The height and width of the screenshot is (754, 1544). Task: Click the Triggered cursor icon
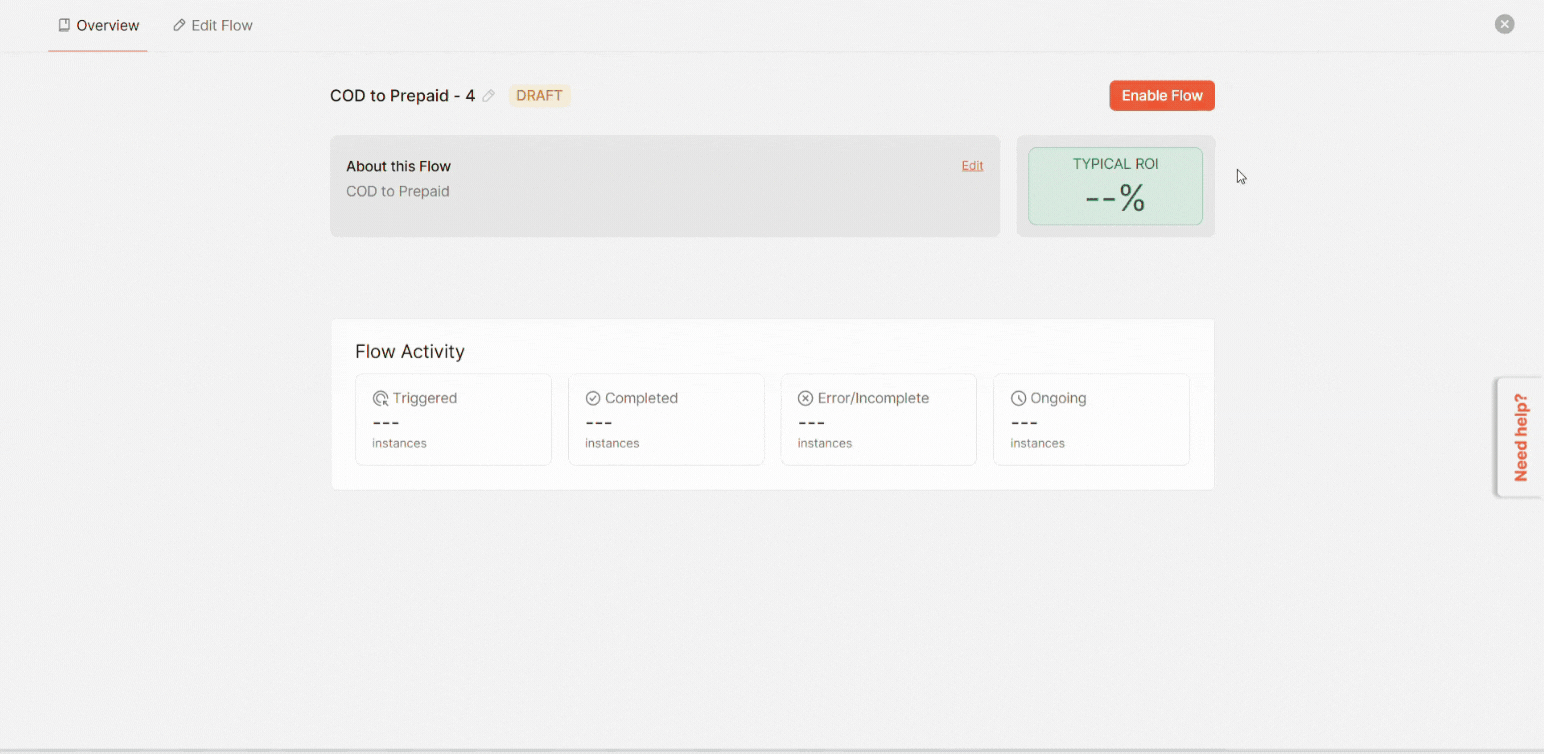coord(380,398)
